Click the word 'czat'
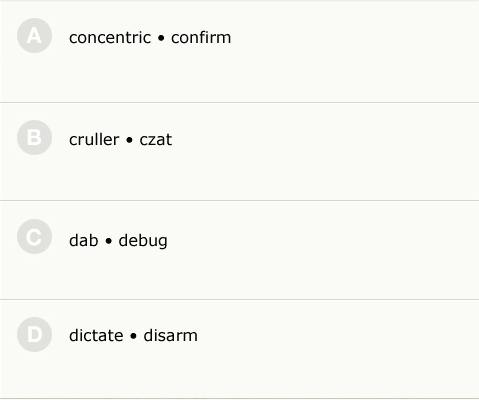Screen dimensions: 479x400 click(156, 140)
